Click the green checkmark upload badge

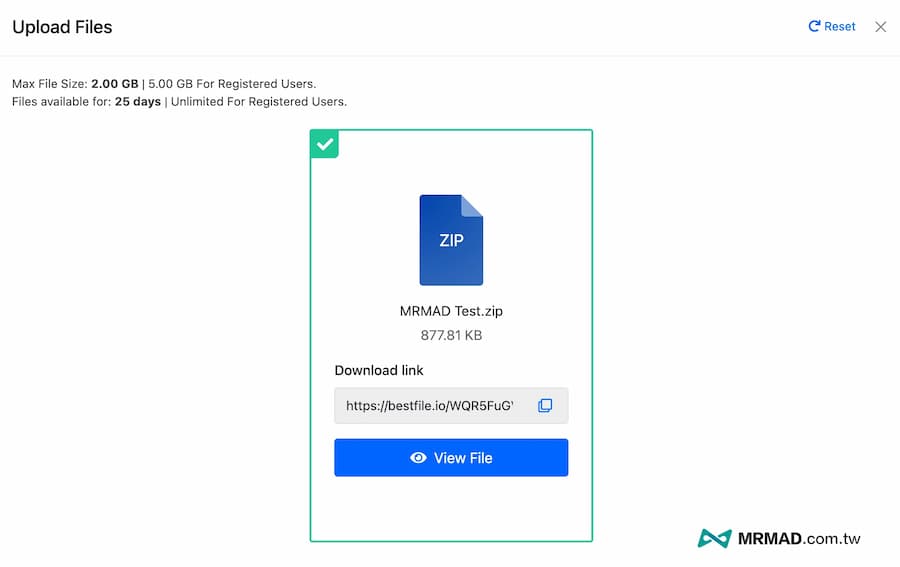(x=325, y=144)
